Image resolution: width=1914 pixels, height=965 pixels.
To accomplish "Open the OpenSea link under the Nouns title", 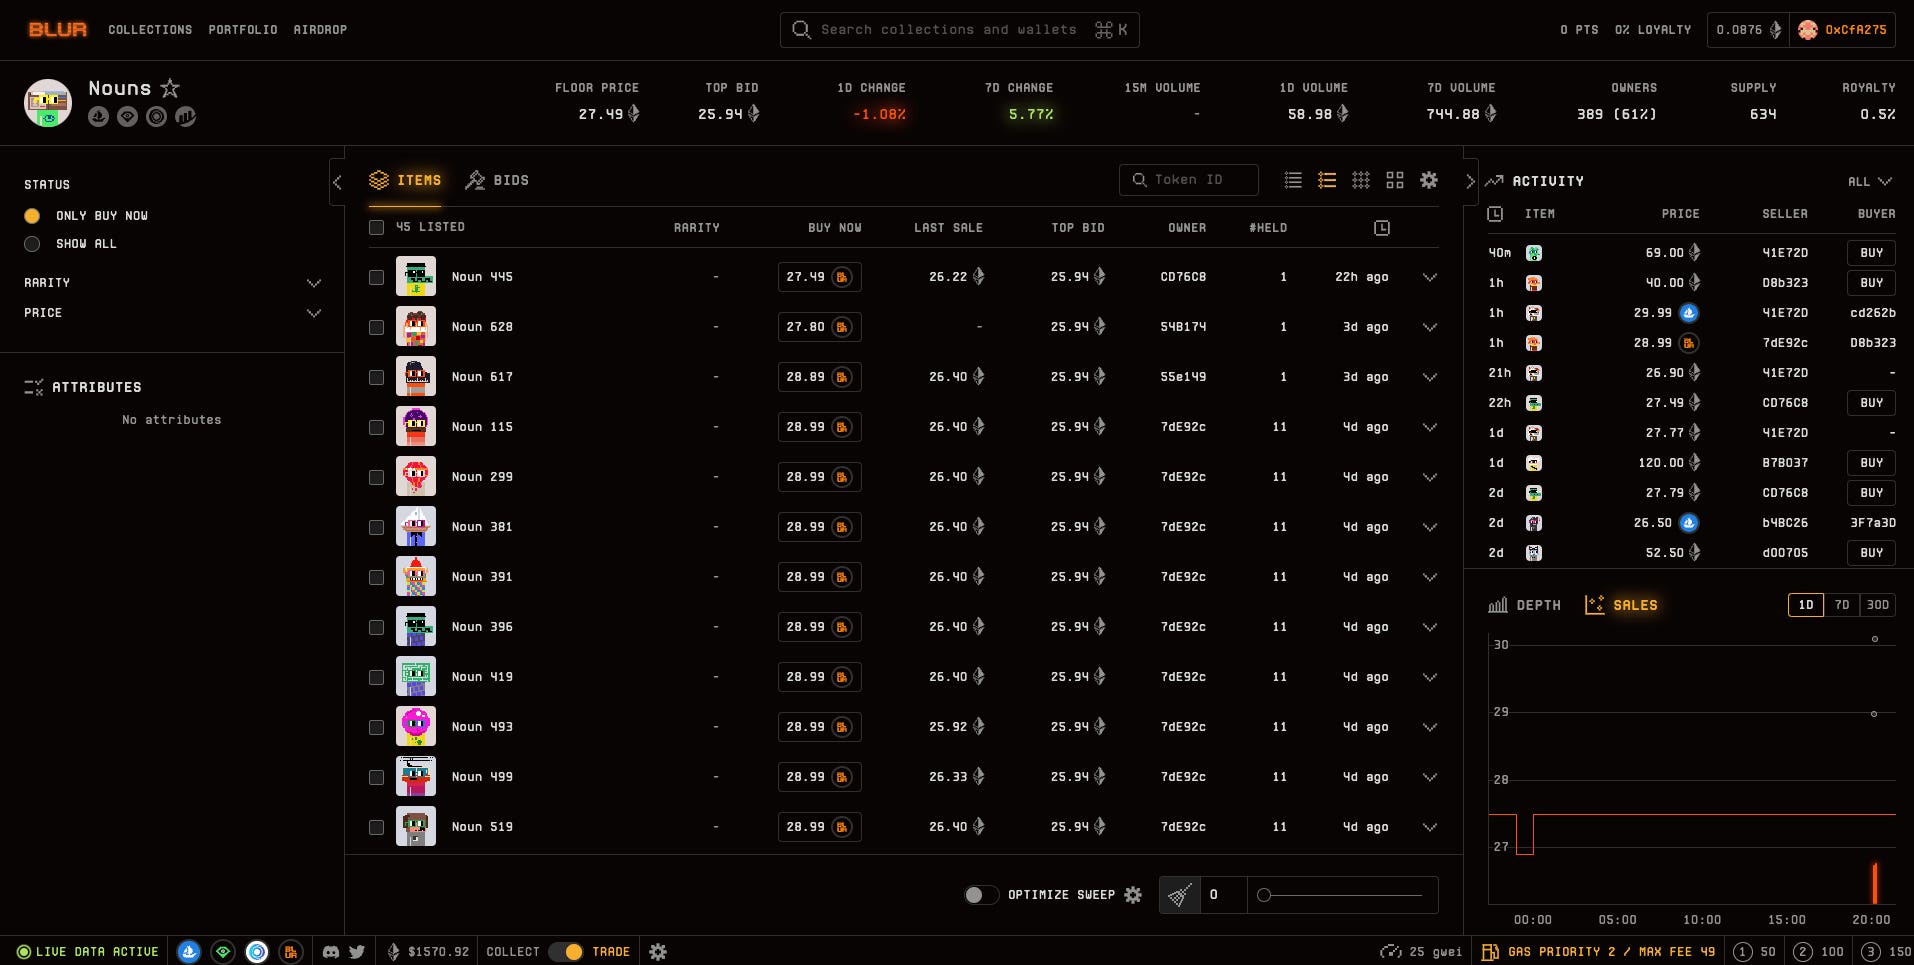I will click(x=98, y=117).
